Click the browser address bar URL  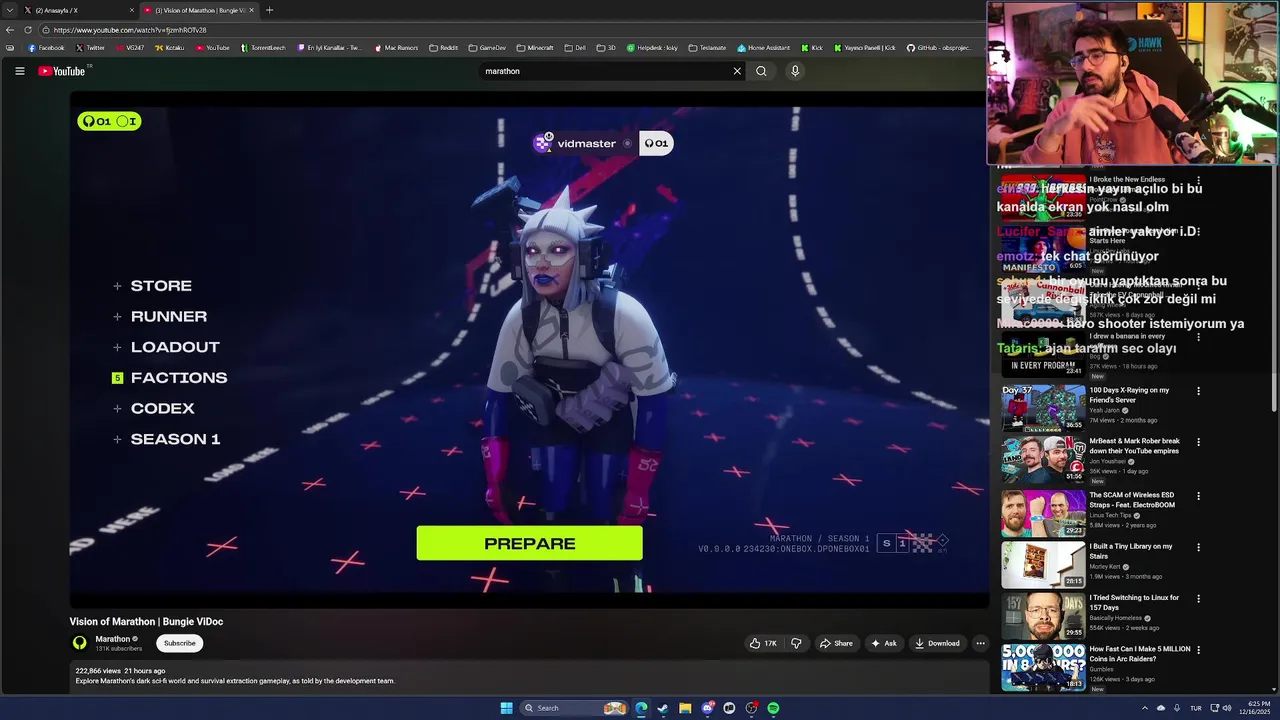click(130, 30)
